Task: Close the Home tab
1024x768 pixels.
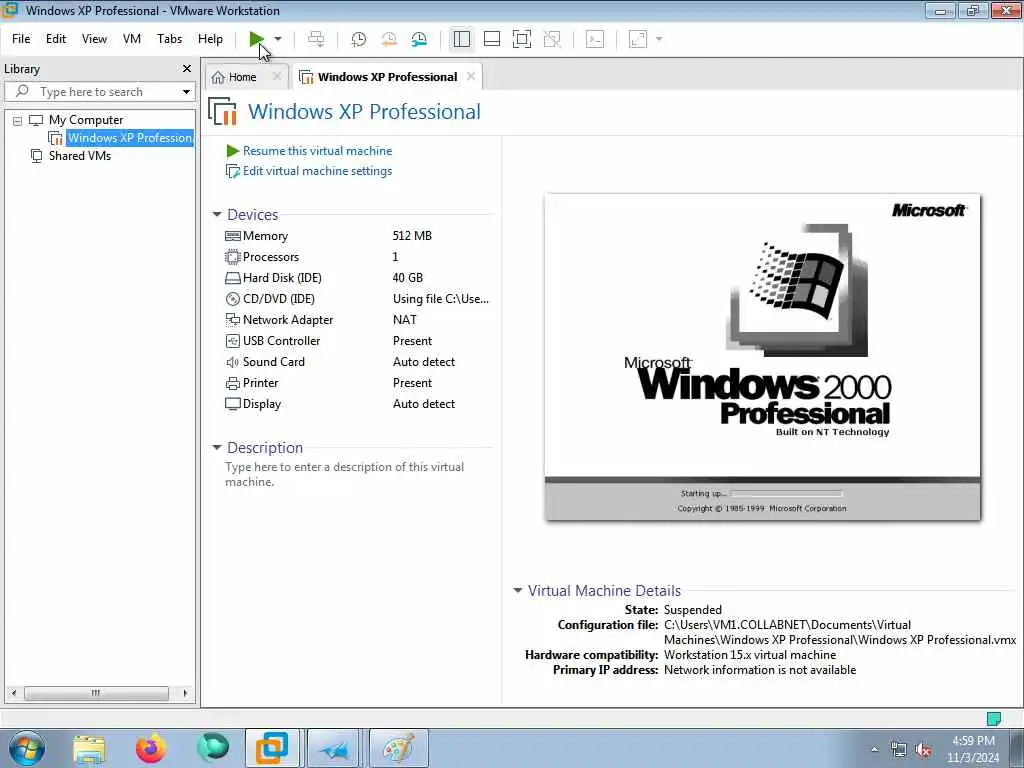Action: (277, 76)
